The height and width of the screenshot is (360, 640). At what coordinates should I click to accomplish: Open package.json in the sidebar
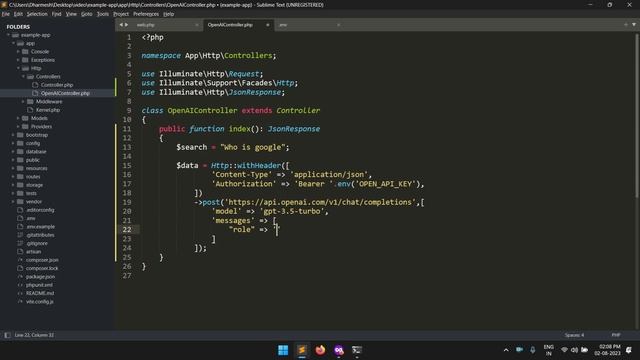tap(40, 277)
